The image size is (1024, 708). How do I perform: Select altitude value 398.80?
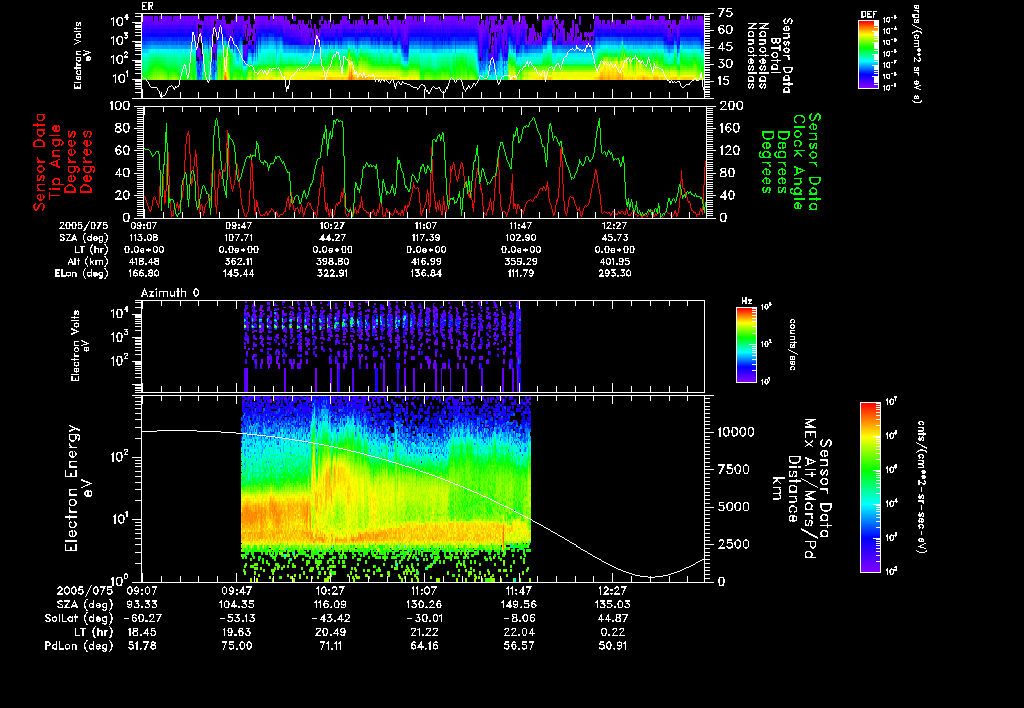(x=332, y=261)
